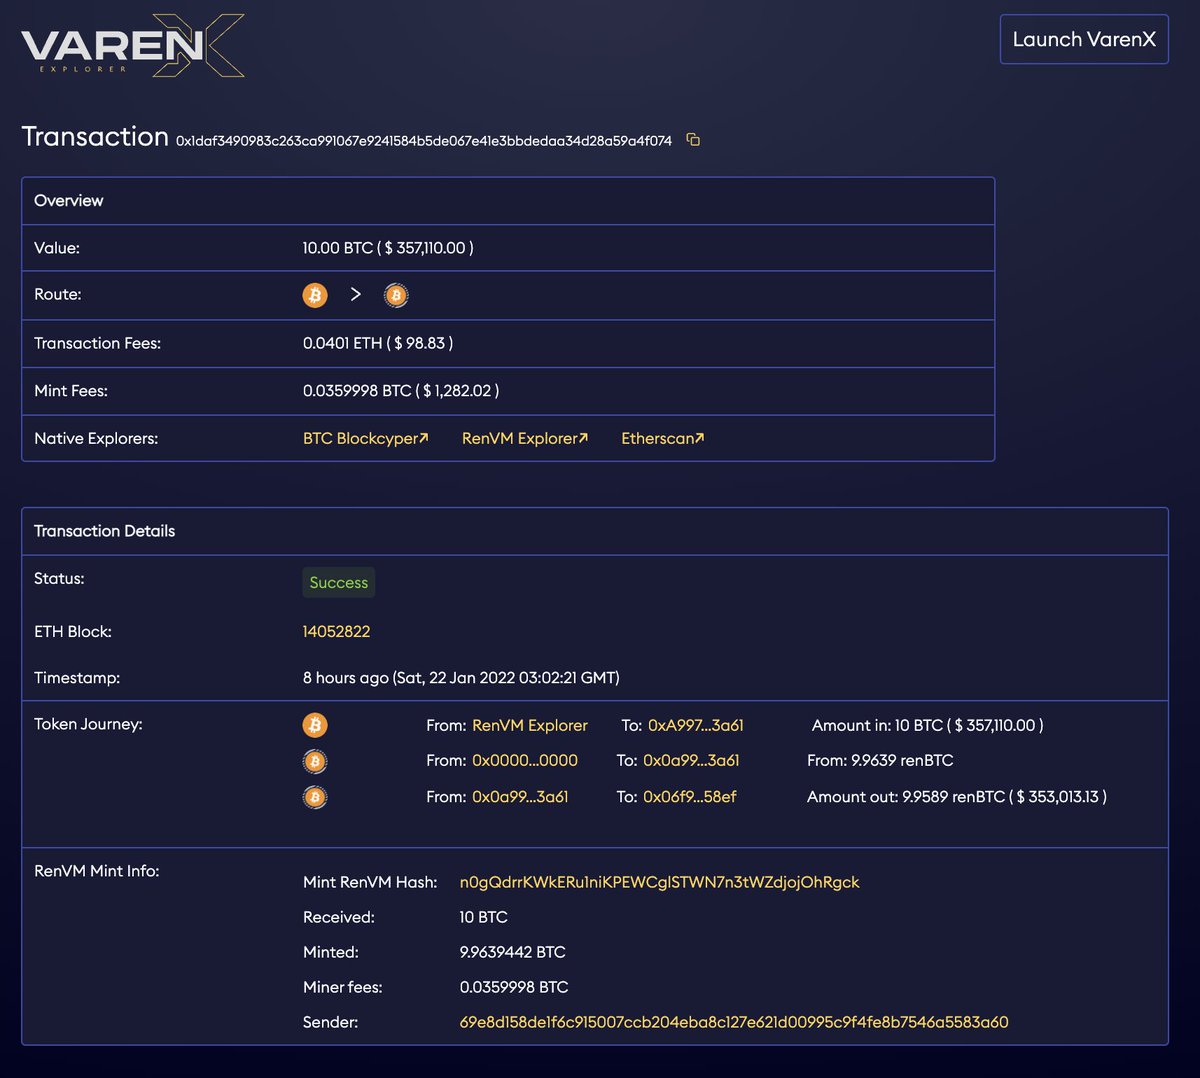Open RenVM Explorer native explorer link
Screen dimensions: 1200x1078
click(x=525, y=438)
